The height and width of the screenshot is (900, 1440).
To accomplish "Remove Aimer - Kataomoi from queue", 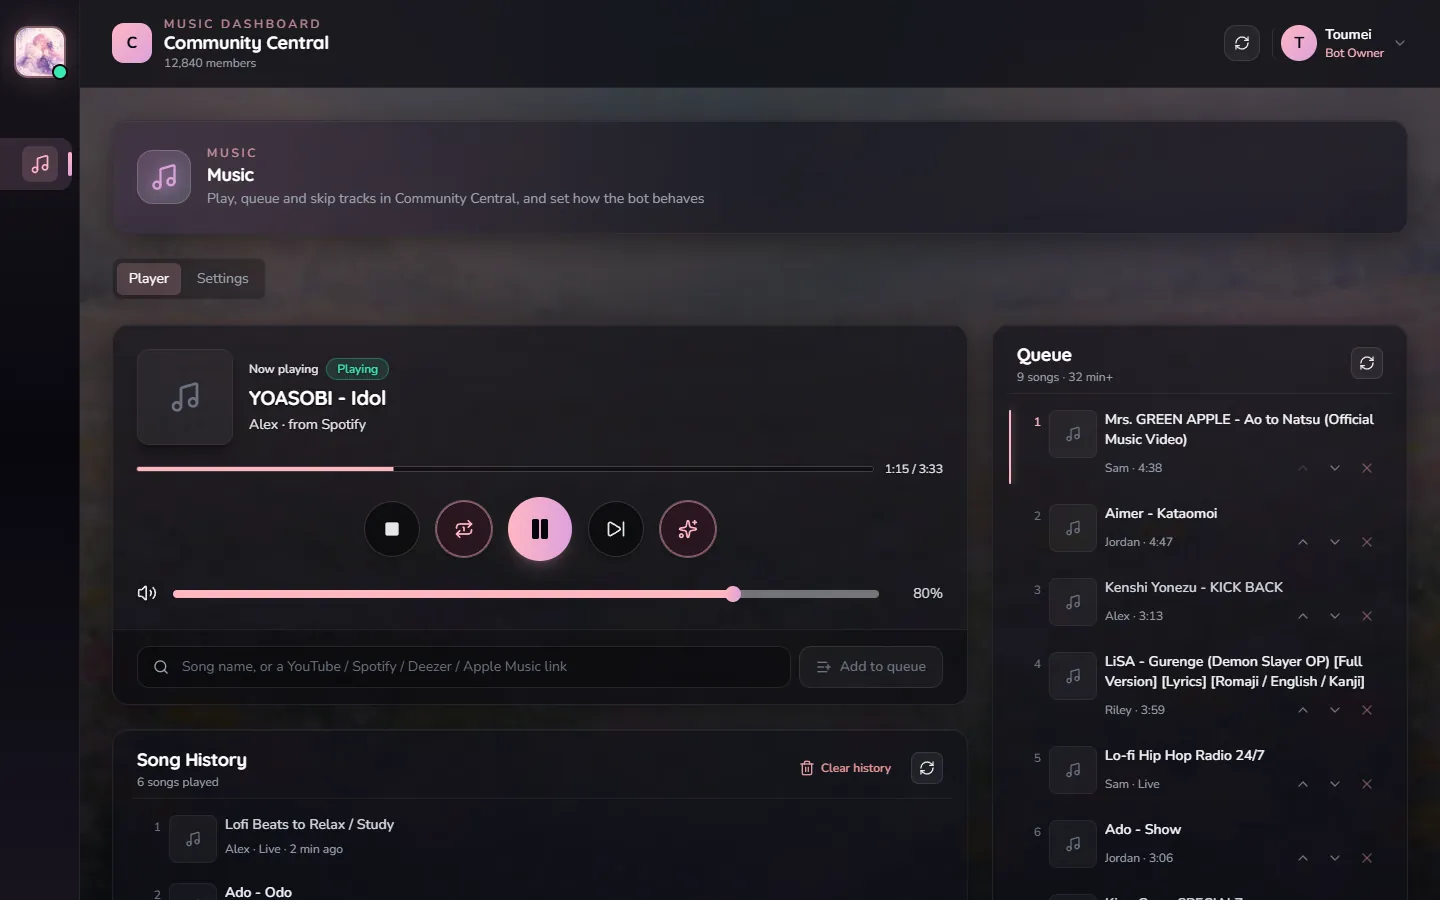I will pos(1367,542).
